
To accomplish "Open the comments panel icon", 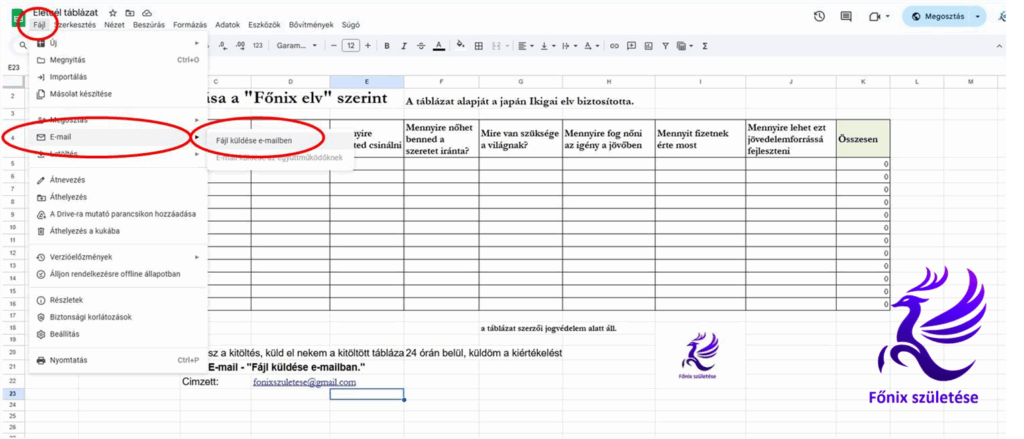I will [x=846, y=16].
